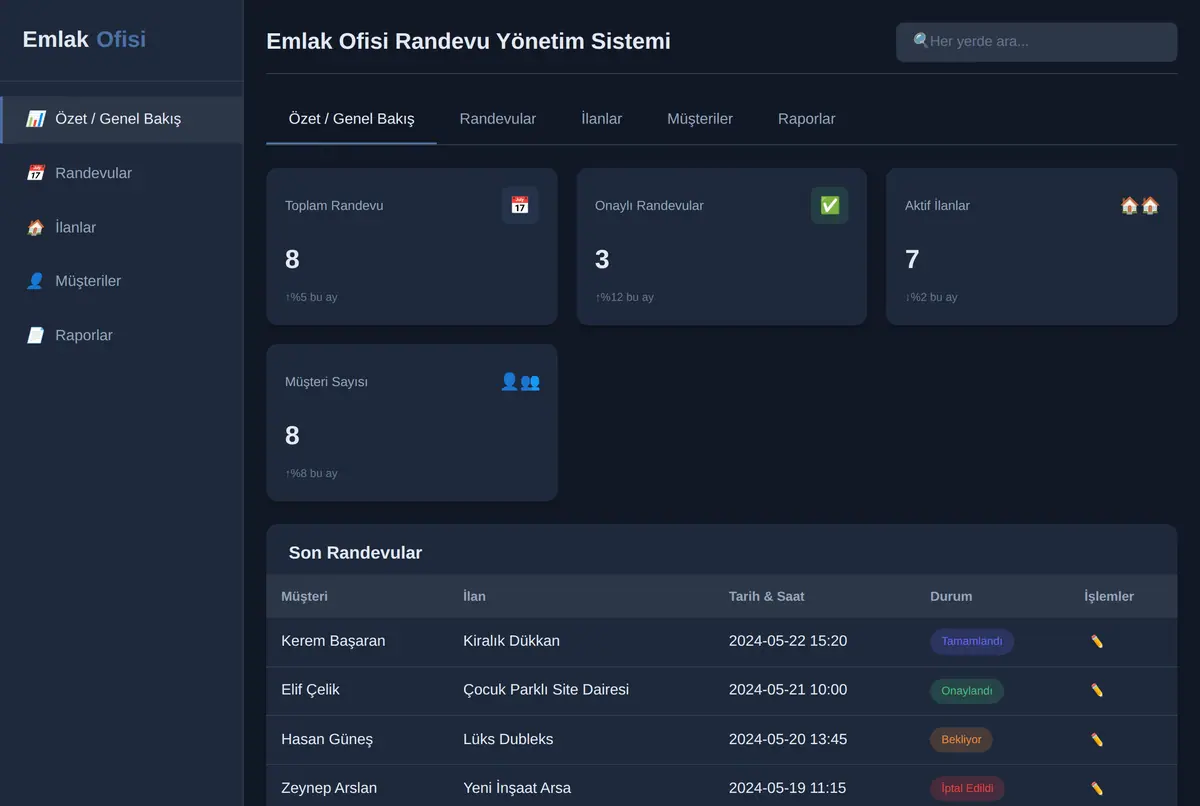Click pencil icon in Hasan Güneş row
This screenshot has height=806, width=1200.
tap(1097, 739)
